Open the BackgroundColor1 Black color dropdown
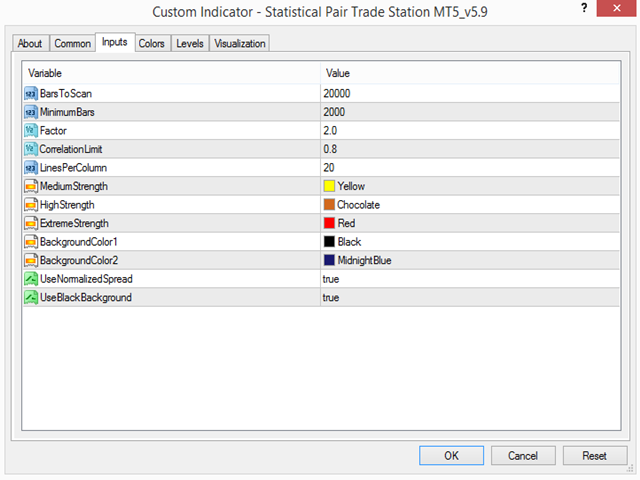 (x=349, y=242)
